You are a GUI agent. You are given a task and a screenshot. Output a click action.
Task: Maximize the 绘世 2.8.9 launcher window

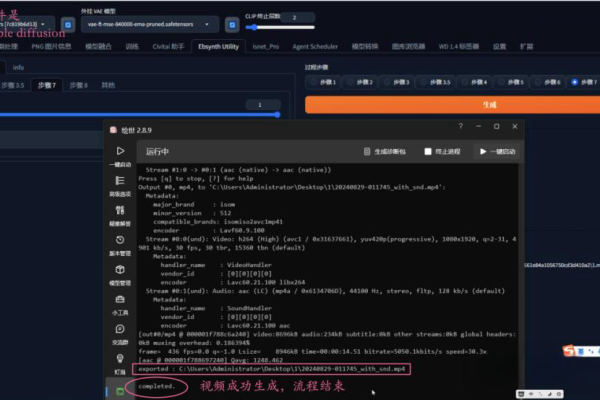coord(496,126)
